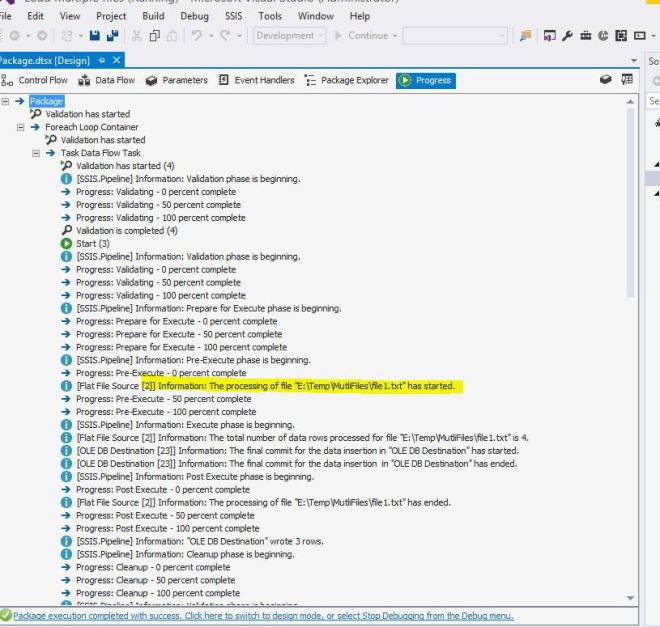Click the package execution completed link
Viewport: 660px width, 627px height.
coord(262,615)
